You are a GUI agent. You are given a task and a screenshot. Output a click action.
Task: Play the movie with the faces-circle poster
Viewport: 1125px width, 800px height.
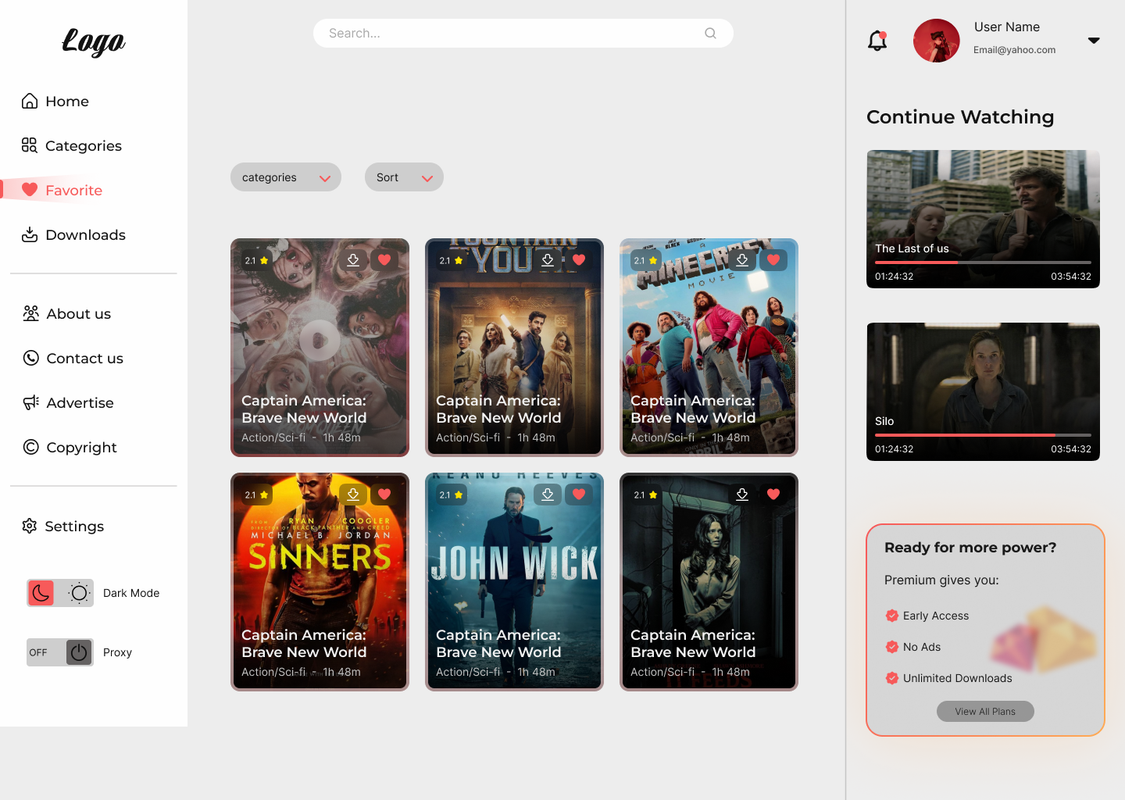coord(319,339)
